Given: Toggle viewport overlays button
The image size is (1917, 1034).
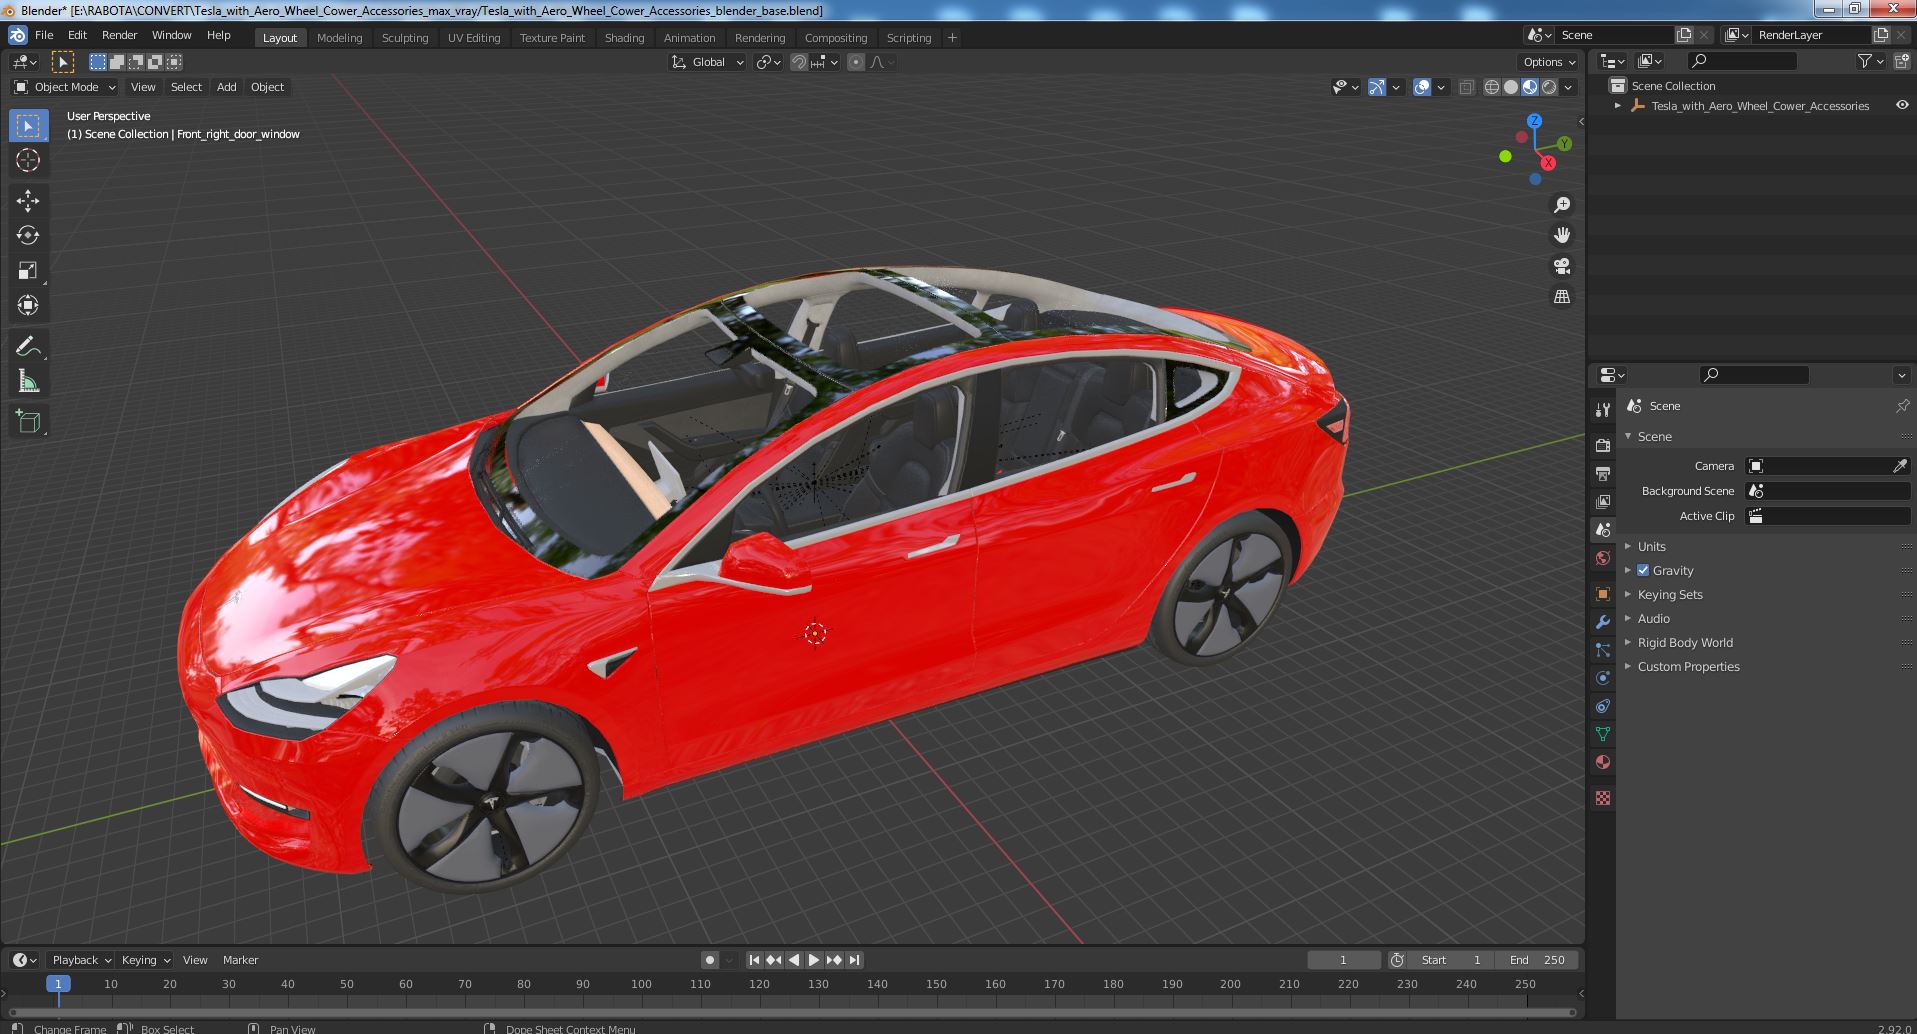Looking at the screenshot, I should (1422, 87).
